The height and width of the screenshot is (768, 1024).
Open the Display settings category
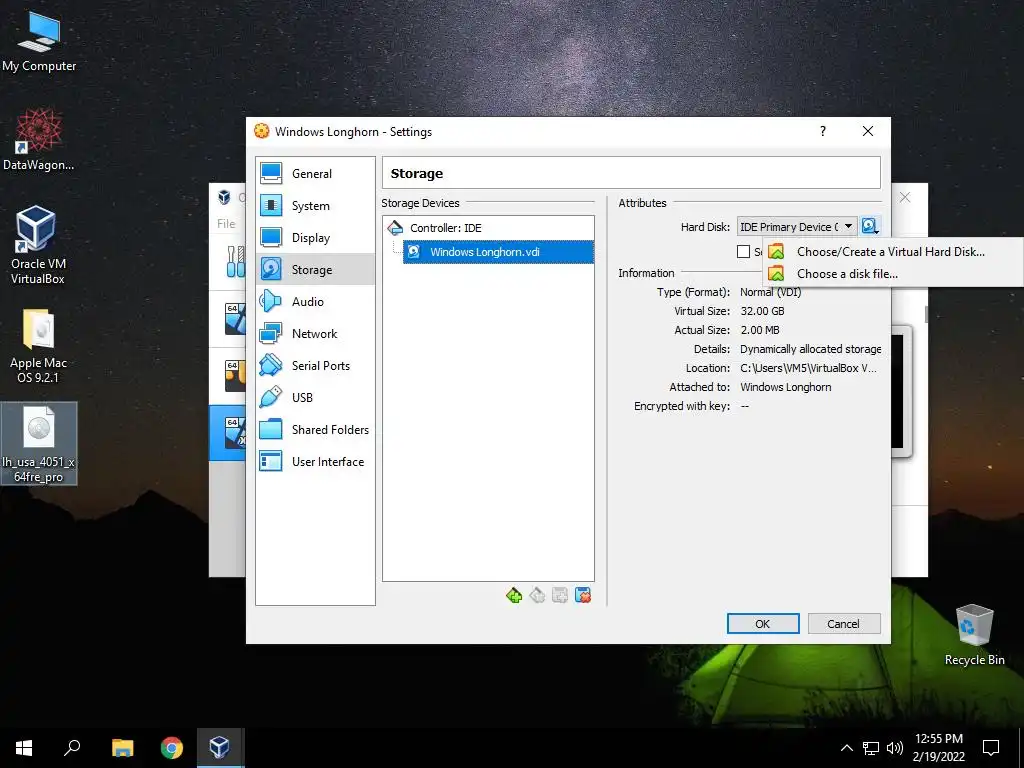coord(315,238)
